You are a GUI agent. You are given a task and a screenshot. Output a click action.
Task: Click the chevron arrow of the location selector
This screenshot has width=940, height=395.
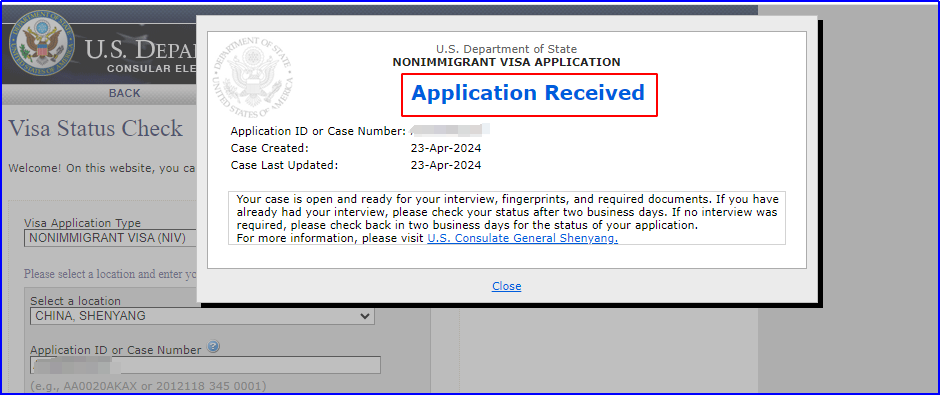[364, 316]
